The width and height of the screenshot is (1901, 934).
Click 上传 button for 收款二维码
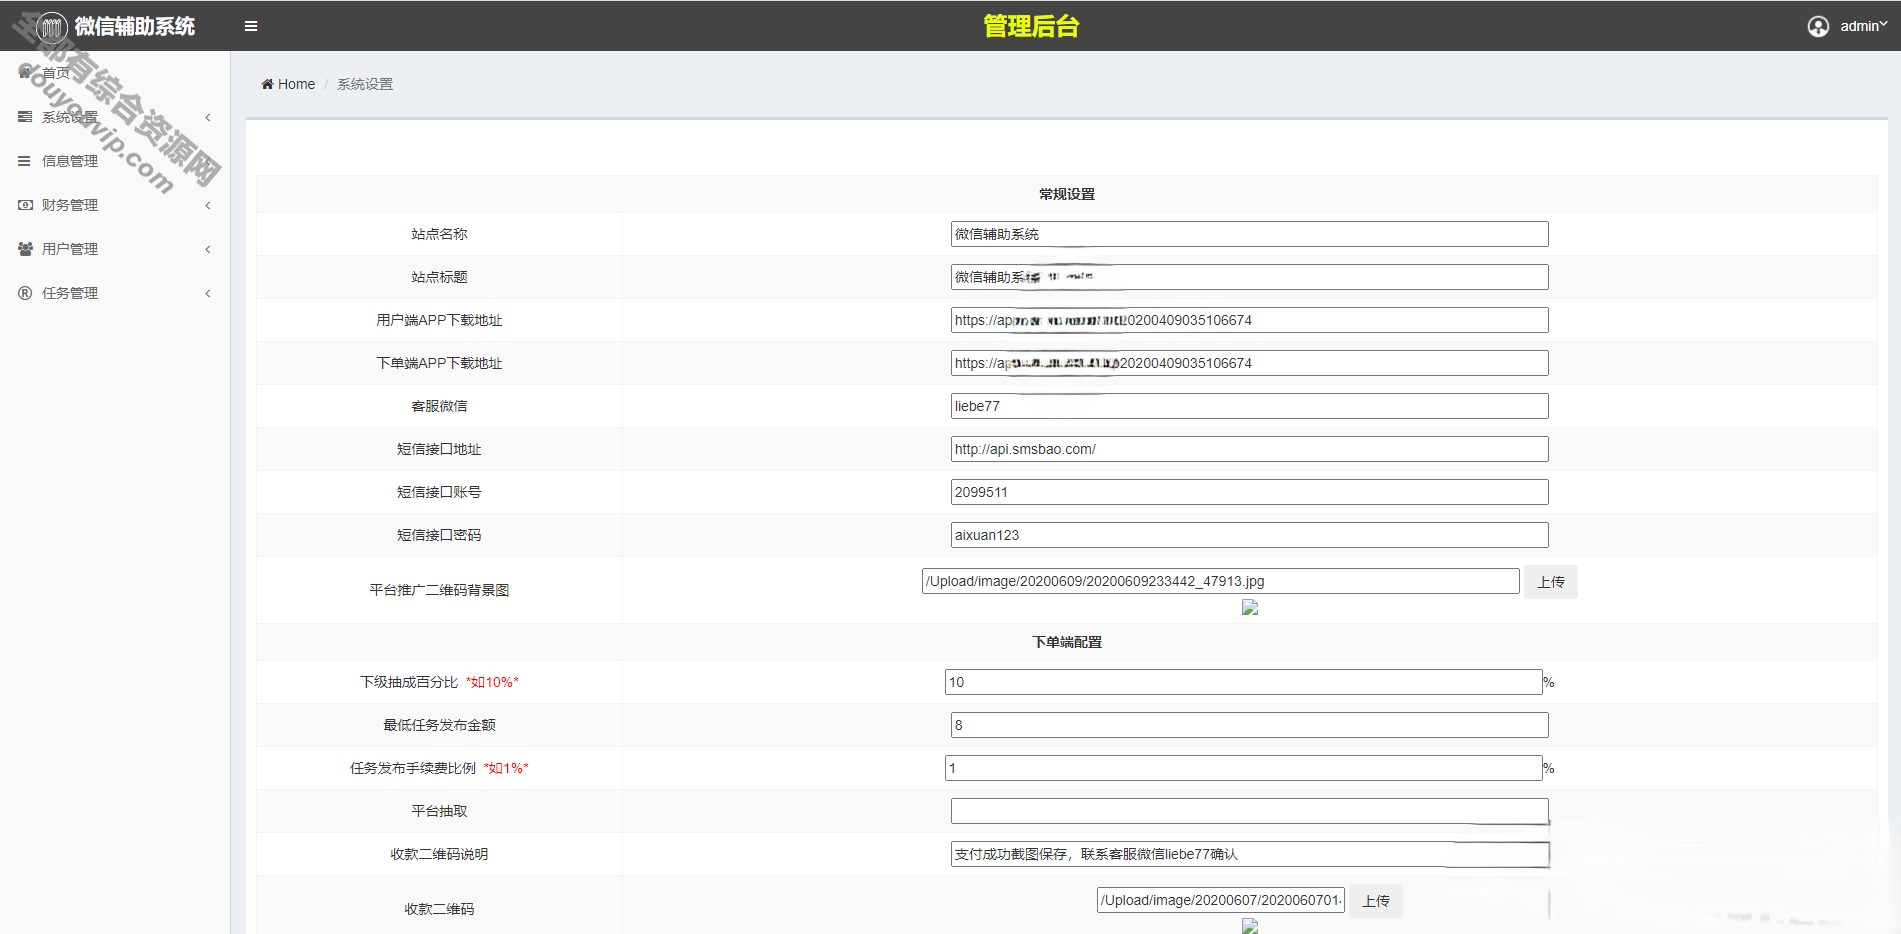click(x=1376, y=901)
